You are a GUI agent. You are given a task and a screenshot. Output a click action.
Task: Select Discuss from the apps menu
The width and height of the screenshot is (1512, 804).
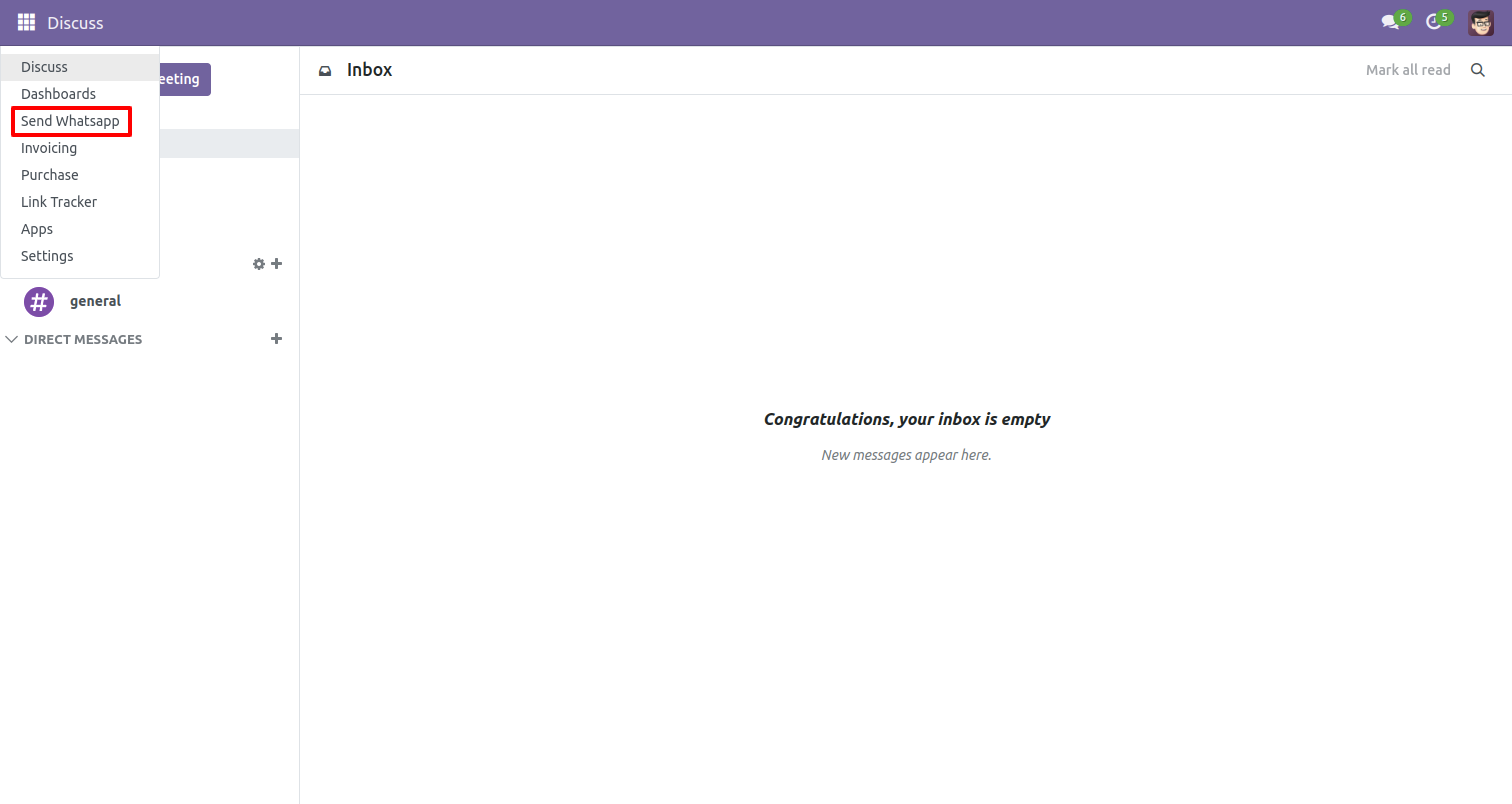80,67
